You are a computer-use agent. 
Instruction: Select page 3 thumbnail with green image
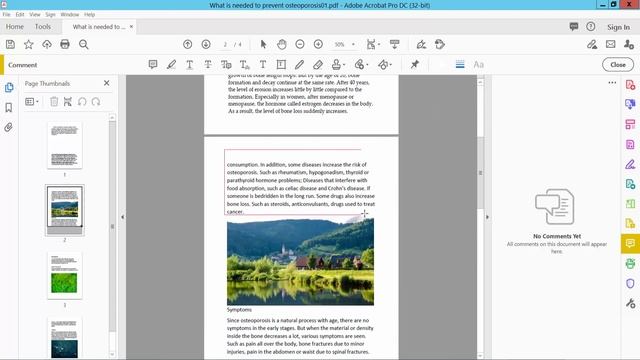[64, 276]
